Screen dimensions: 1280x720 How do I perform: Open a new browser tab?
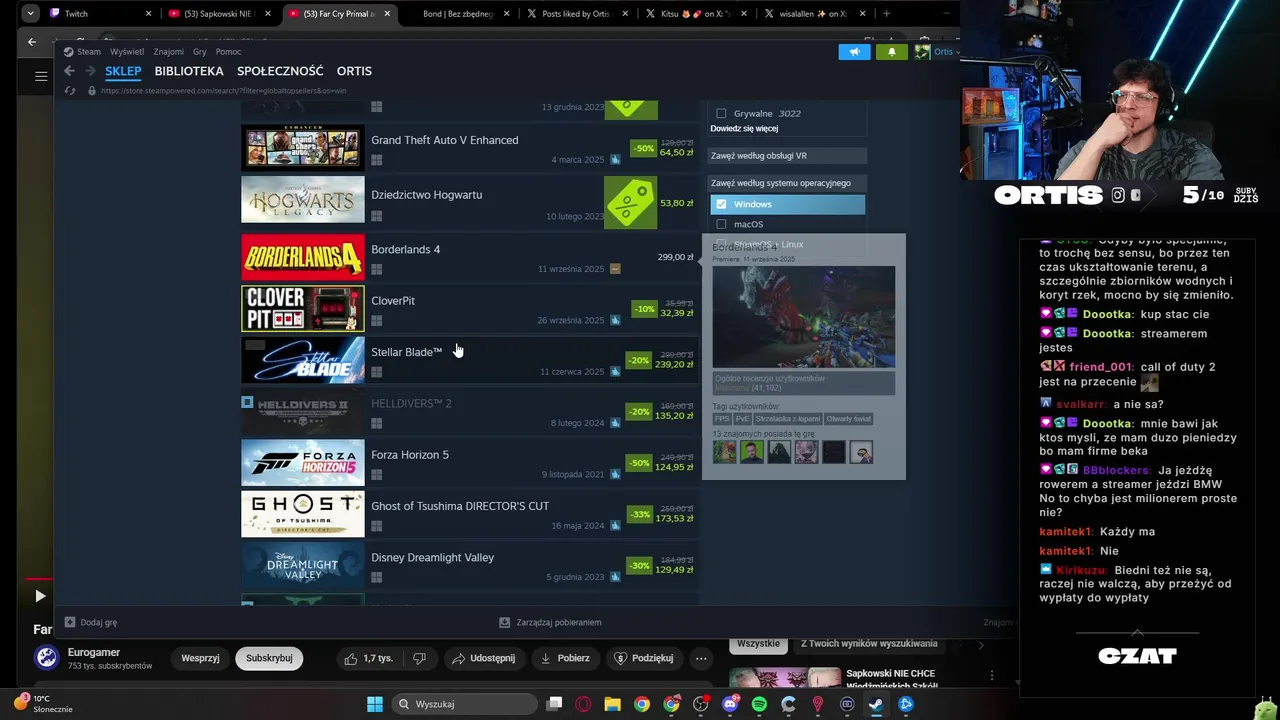tap(886, 14)
